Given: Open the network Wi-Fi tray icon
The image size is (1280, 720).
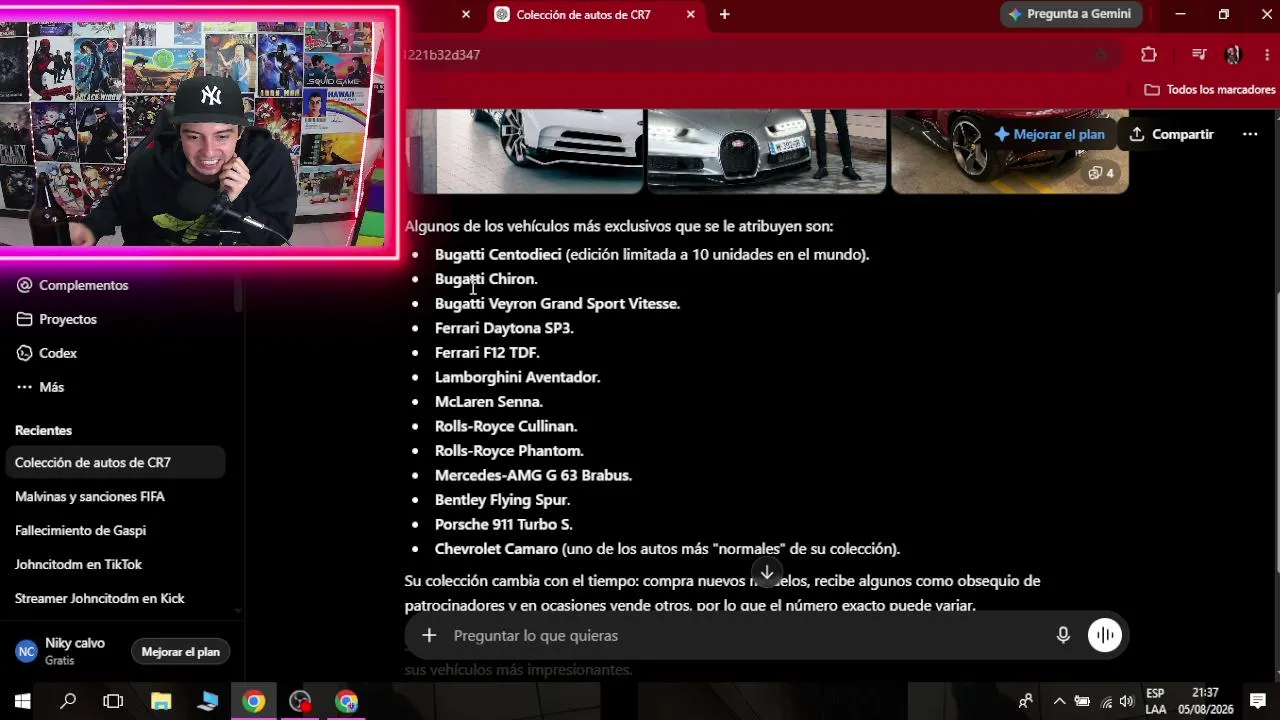Looking at the screenshot, I should point(1105,701).
